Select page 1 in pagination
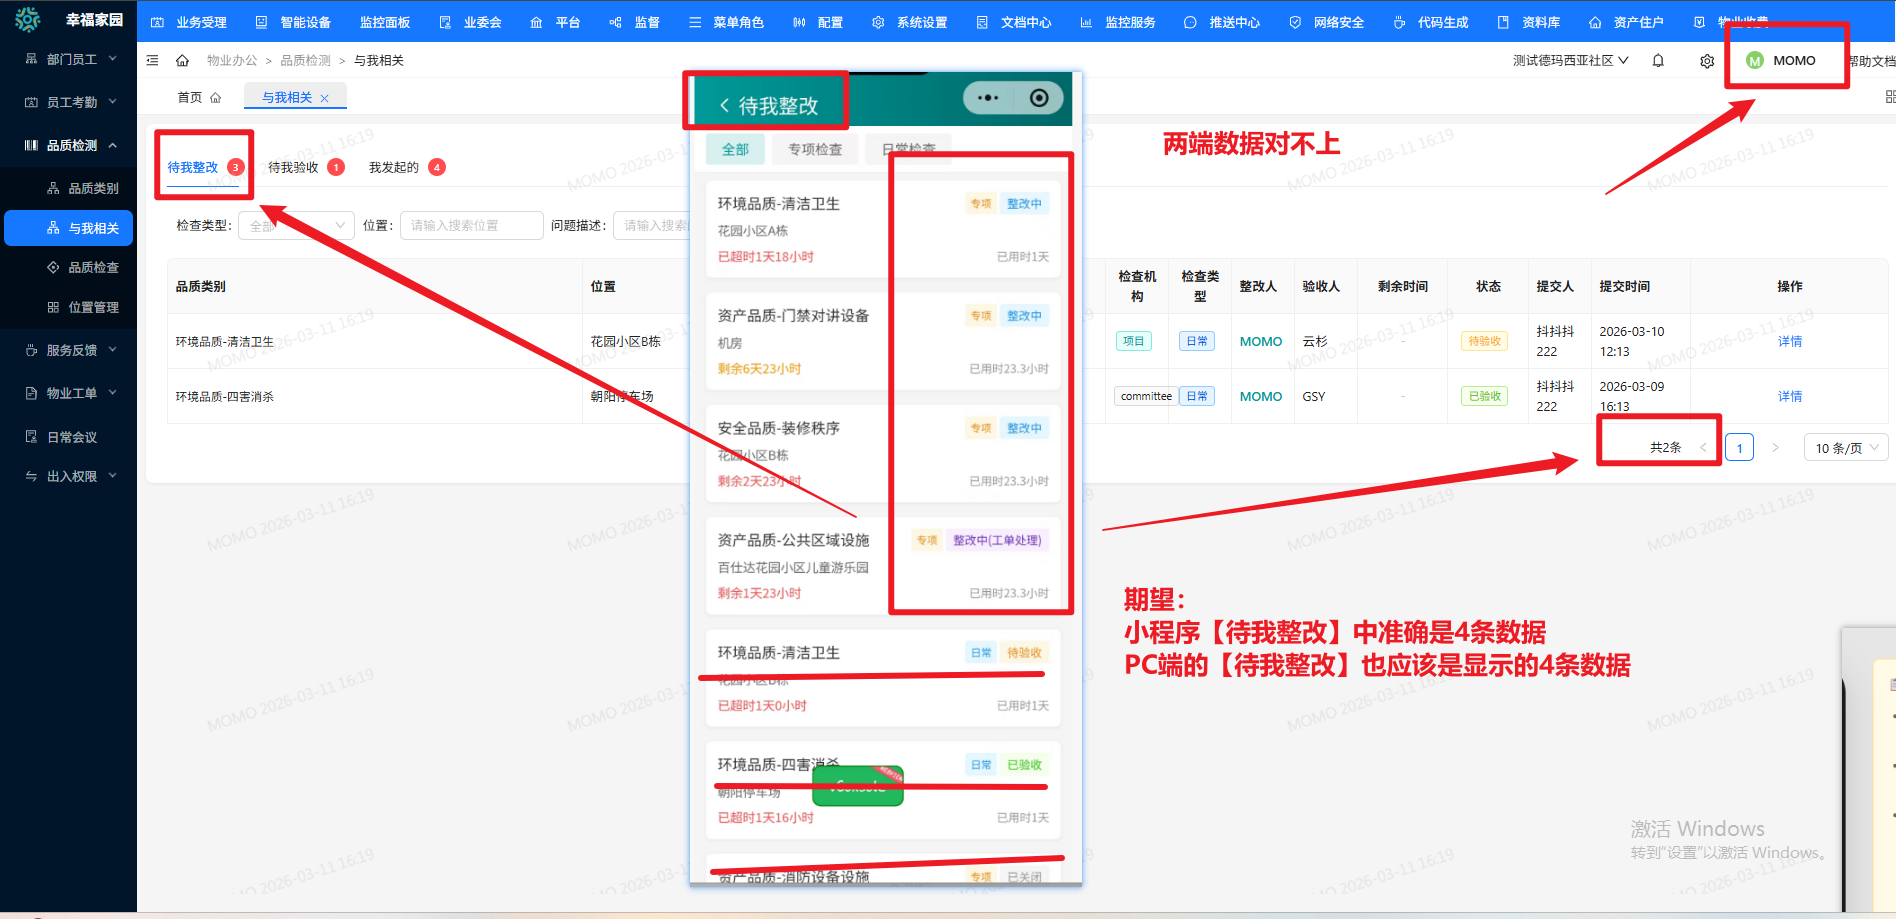 (x=1739, y=448)
